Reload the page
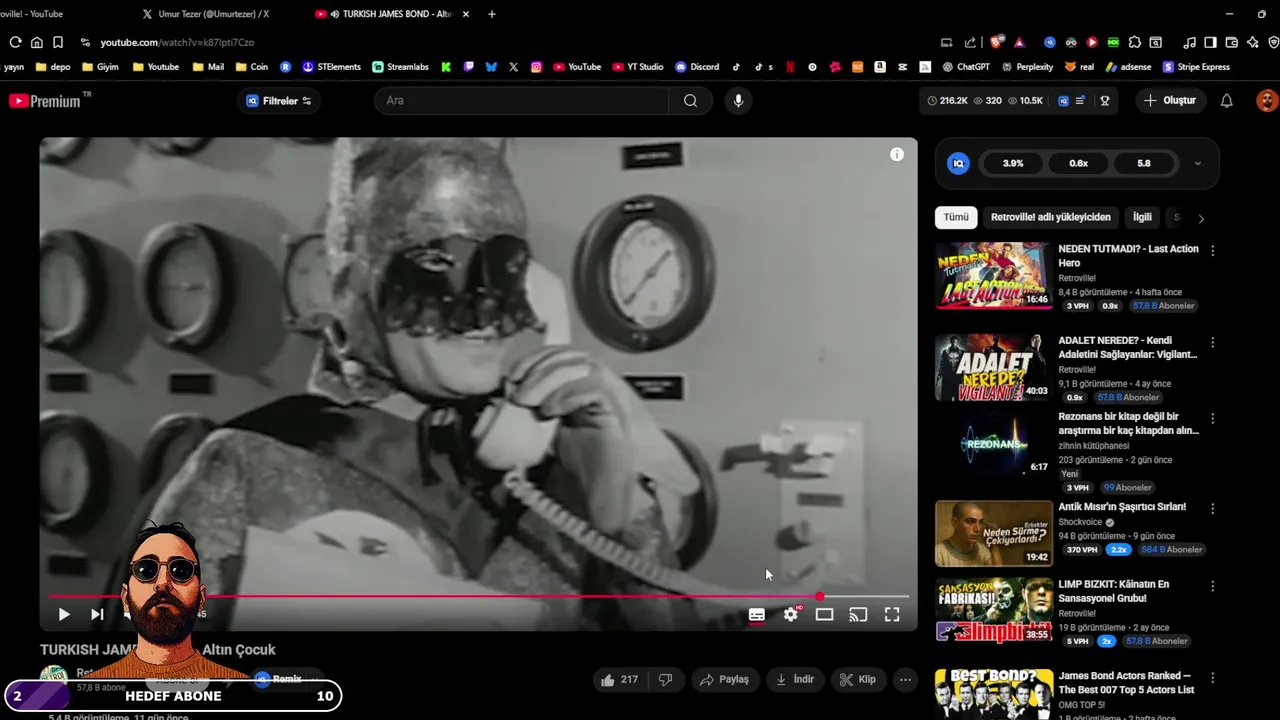 click(x=15, y=42)
